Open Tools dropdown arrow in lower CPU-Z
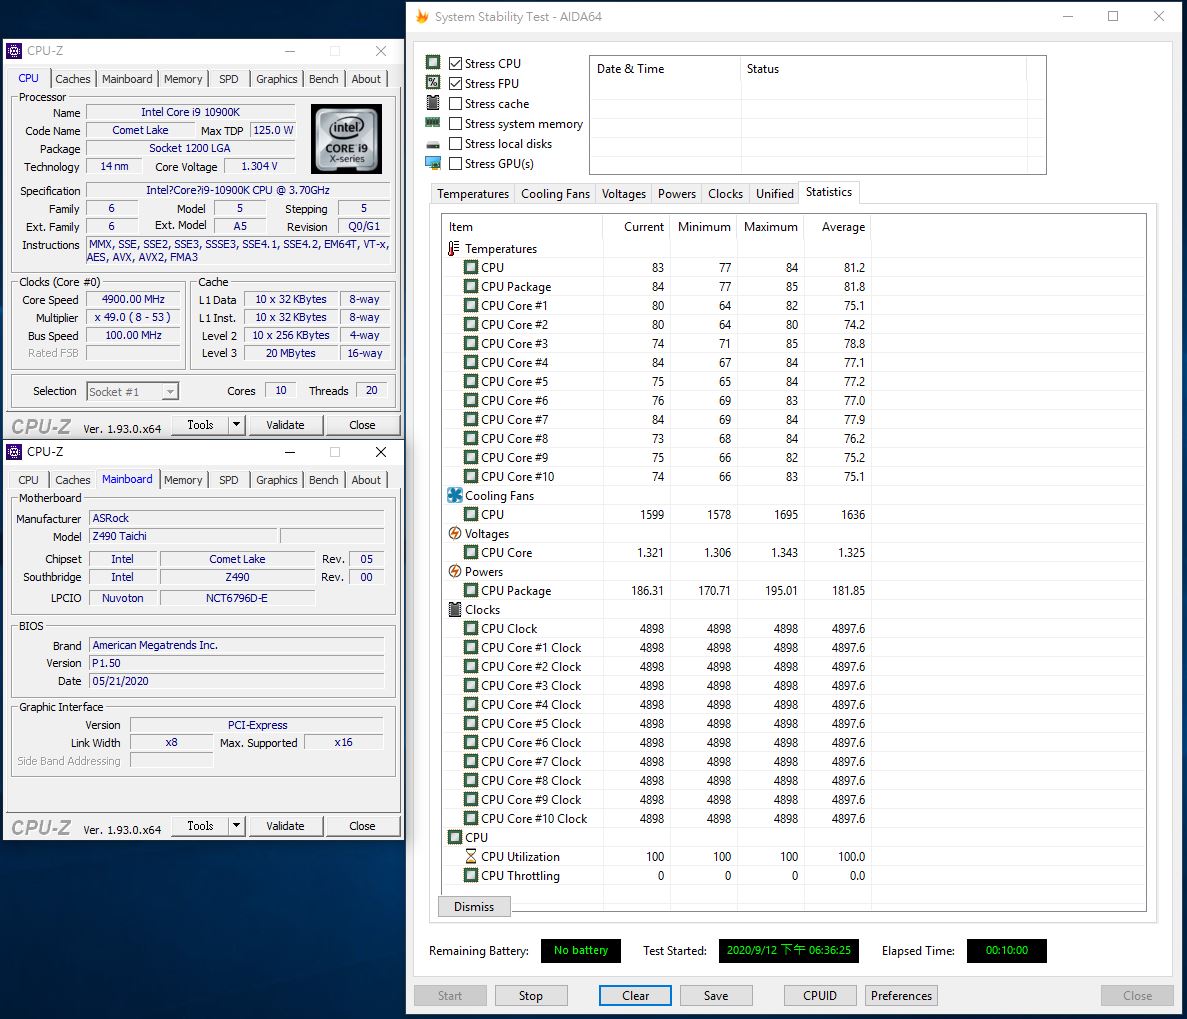Screen dimensions: 1187x1019 pos(237,826)
